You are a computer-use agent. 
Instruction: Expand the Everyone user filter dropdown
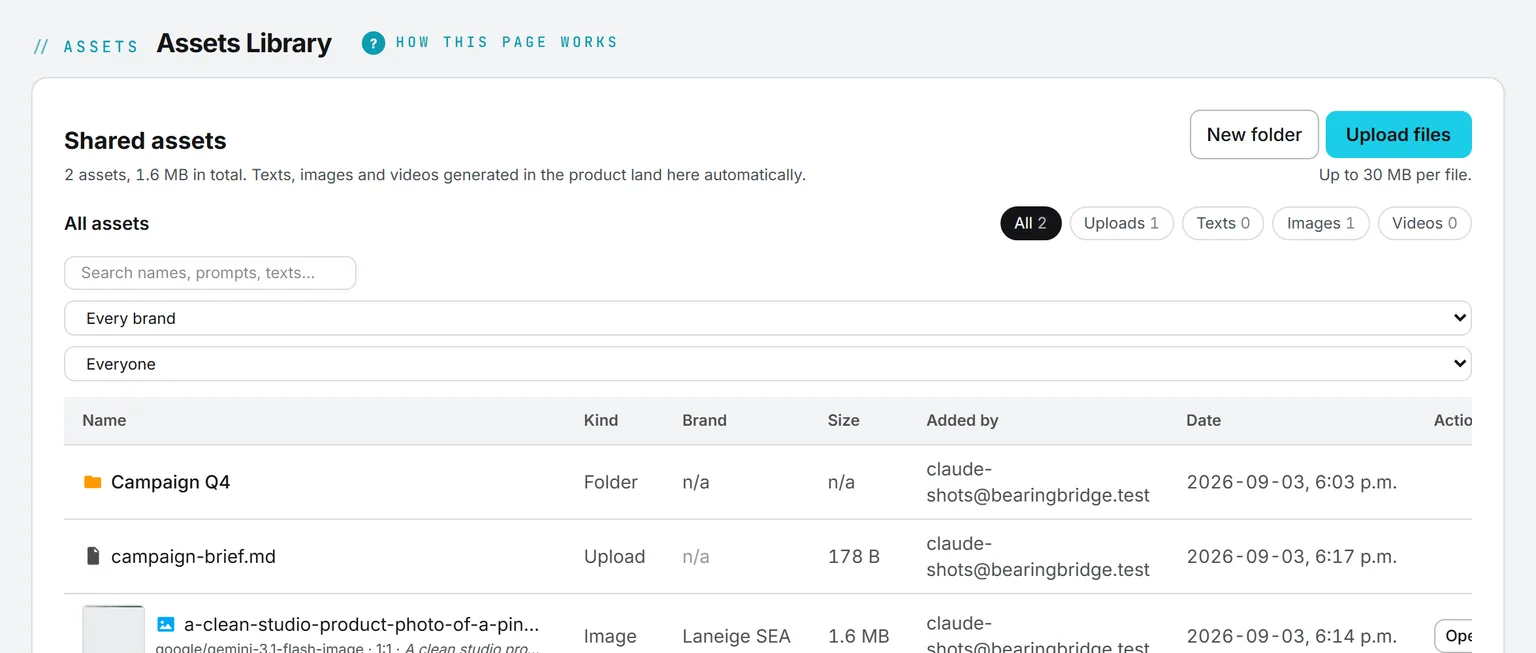point(767,364)
